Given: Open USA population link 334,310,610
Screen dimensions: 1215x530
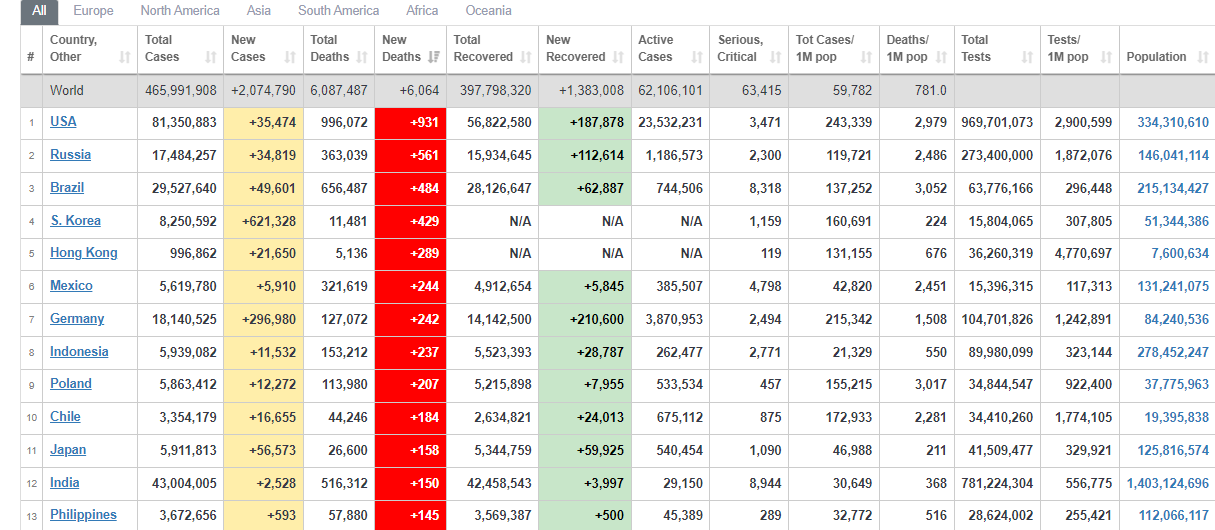Looking at the screenshot, I should [1173, 122].
